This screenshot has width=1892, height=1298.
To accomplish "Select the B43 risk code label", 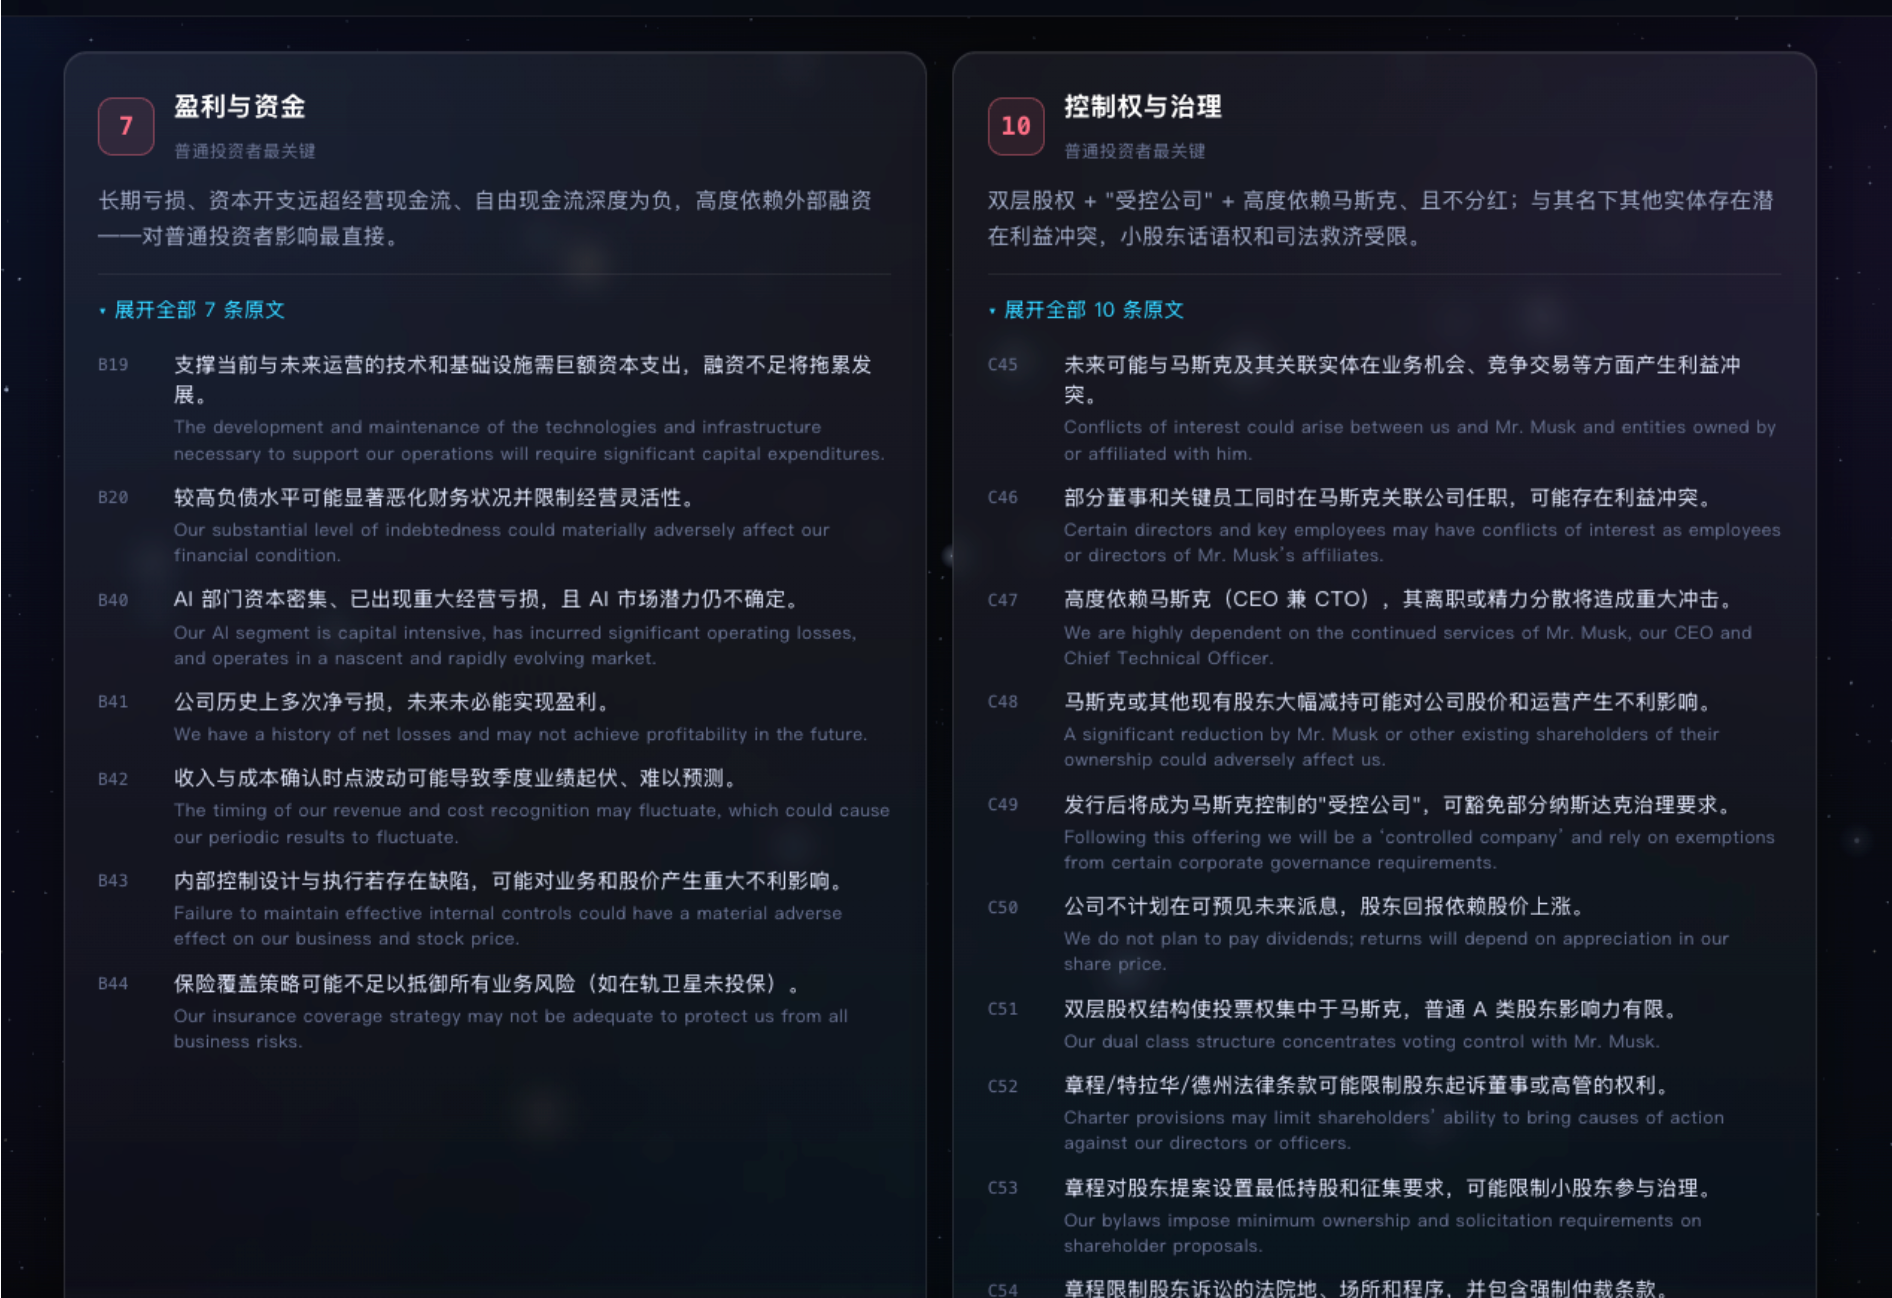I will (113, 881).
